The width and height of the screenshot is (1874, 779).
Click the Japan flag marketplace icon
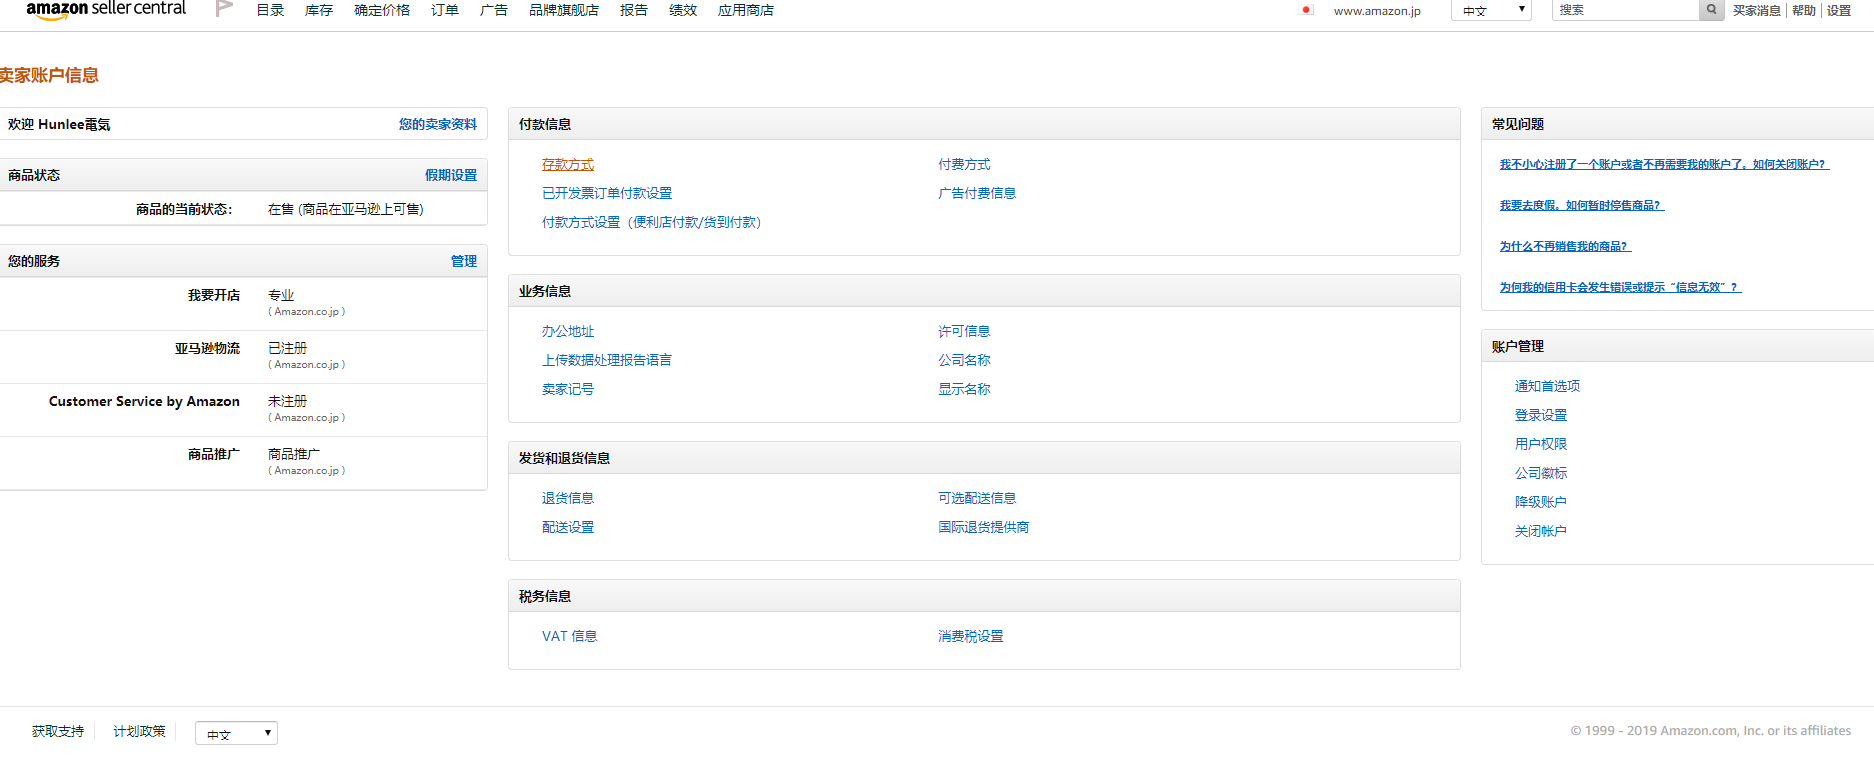coord(1306,10)
